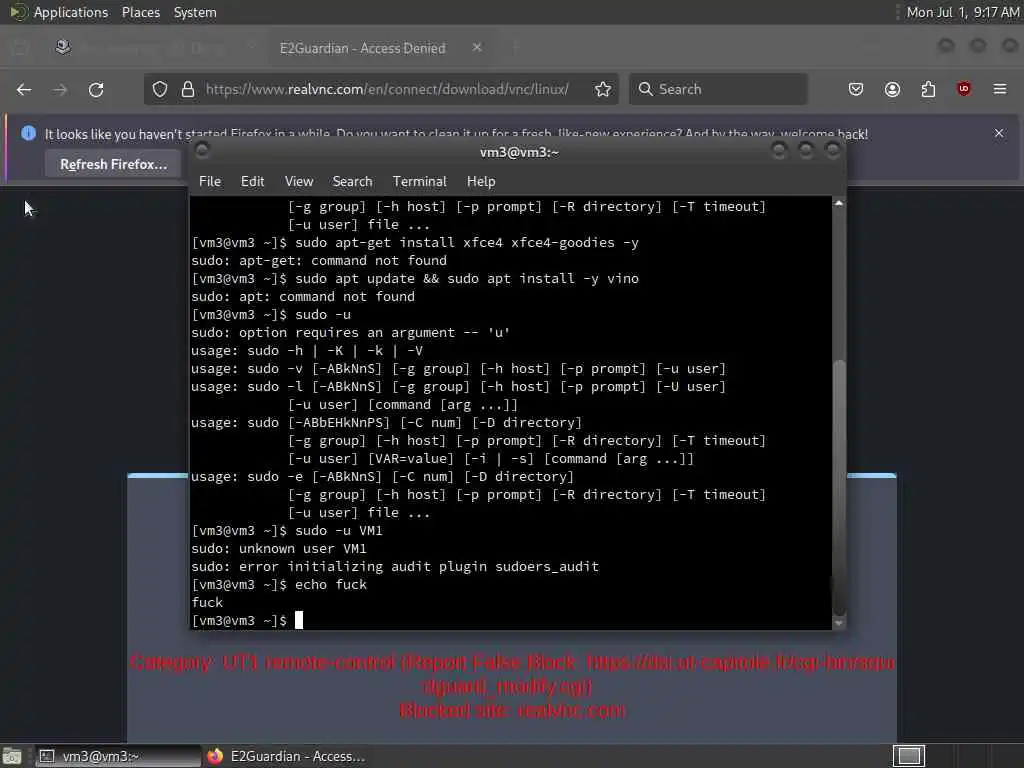This screenshot has height=768, width=1024.
Task: Open the Firefox account icon
Action: point(892,89)
